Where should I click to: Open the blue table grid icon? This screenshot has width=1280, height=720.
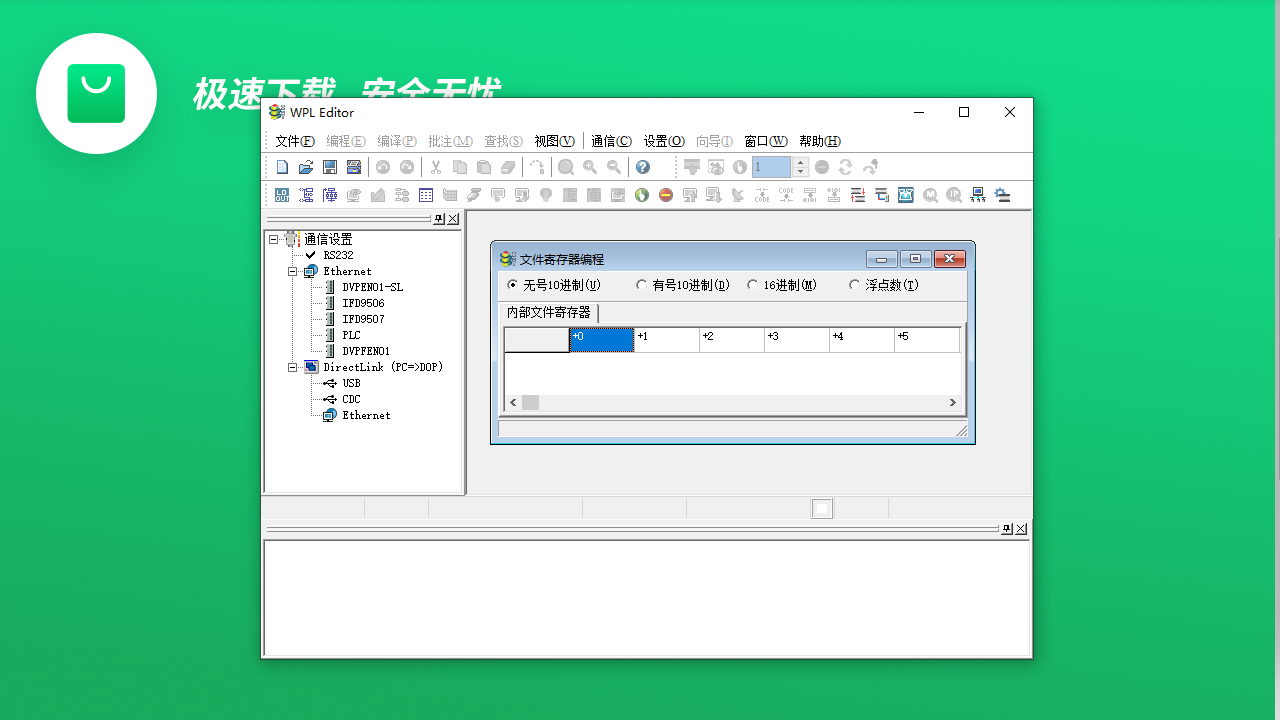point(426,195)
